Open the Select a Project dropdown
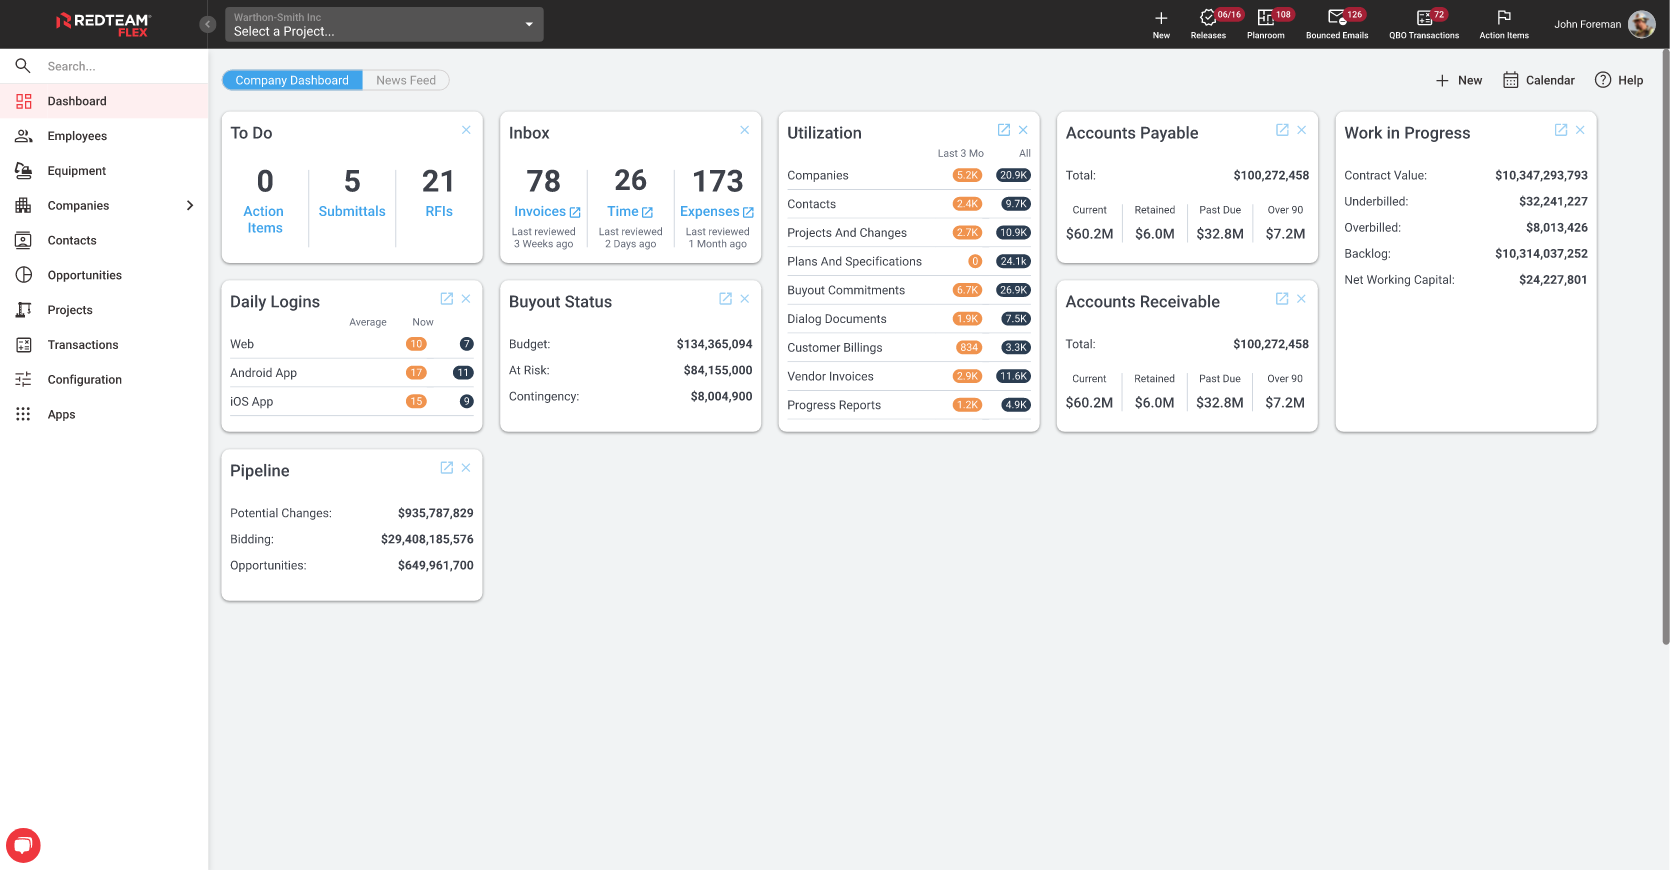This screenshot has width=1670, height=870. tap(384, 24)
